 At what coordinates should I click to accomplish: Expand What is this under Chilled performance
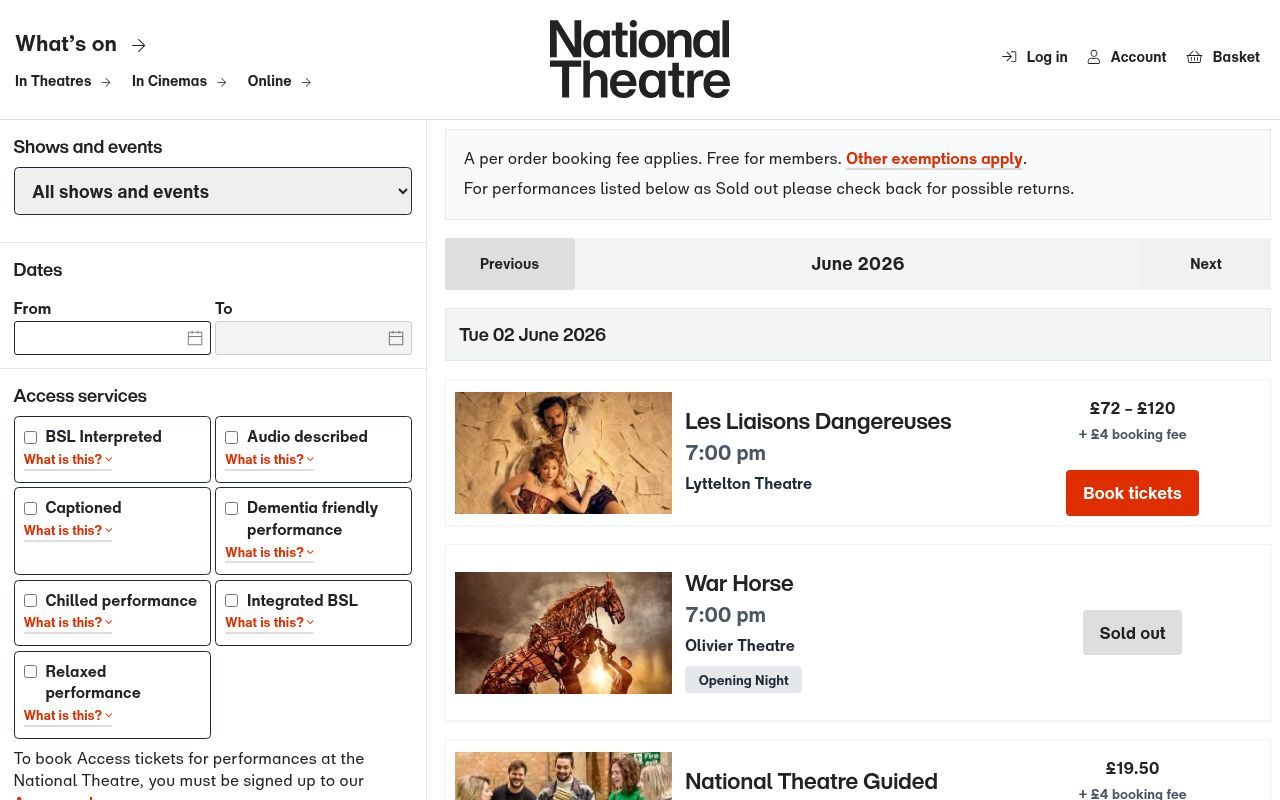click(68, 623)
